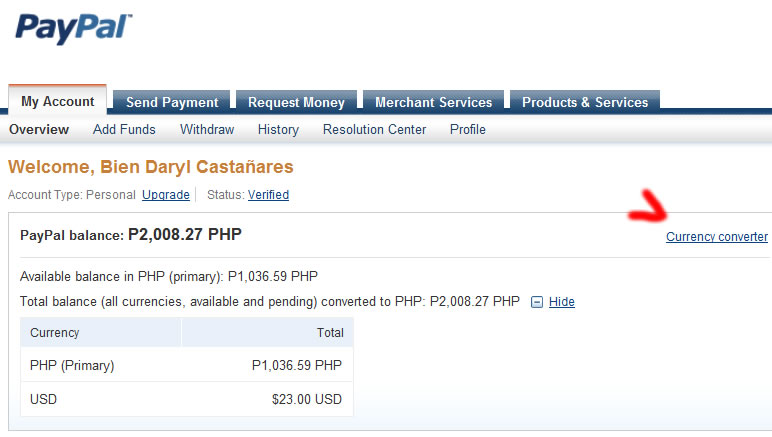The width and height of the screenshot is (772, 437).
Task: Click the PayPal logo
Action: (74, 29)
